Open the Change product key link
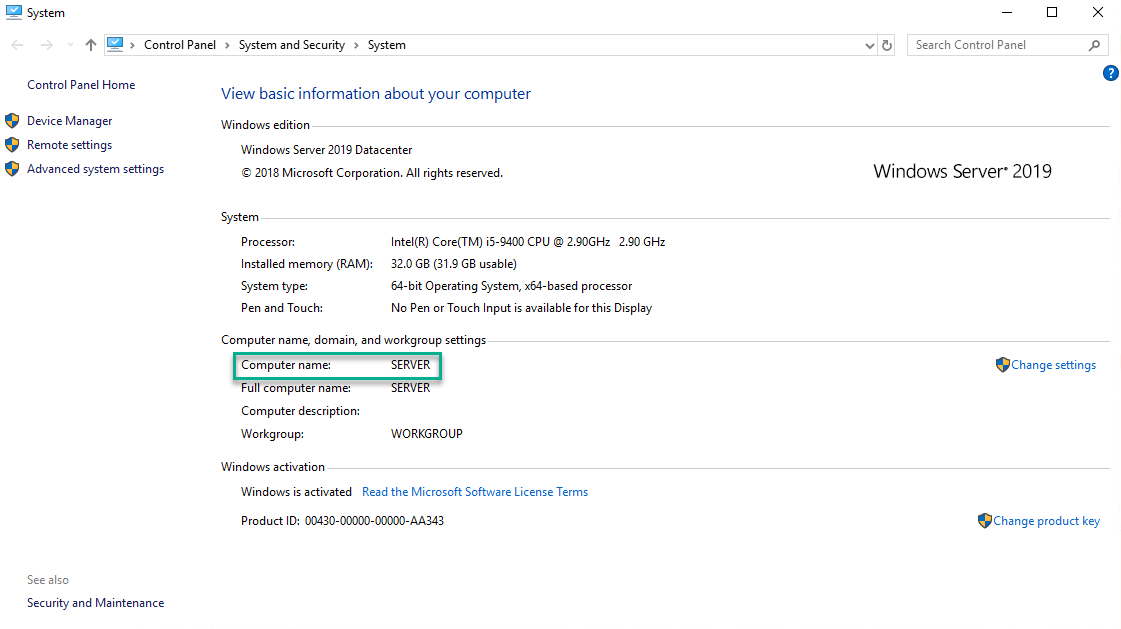The width and height of the screenshot is (1121, 629). click(1046, 521)
